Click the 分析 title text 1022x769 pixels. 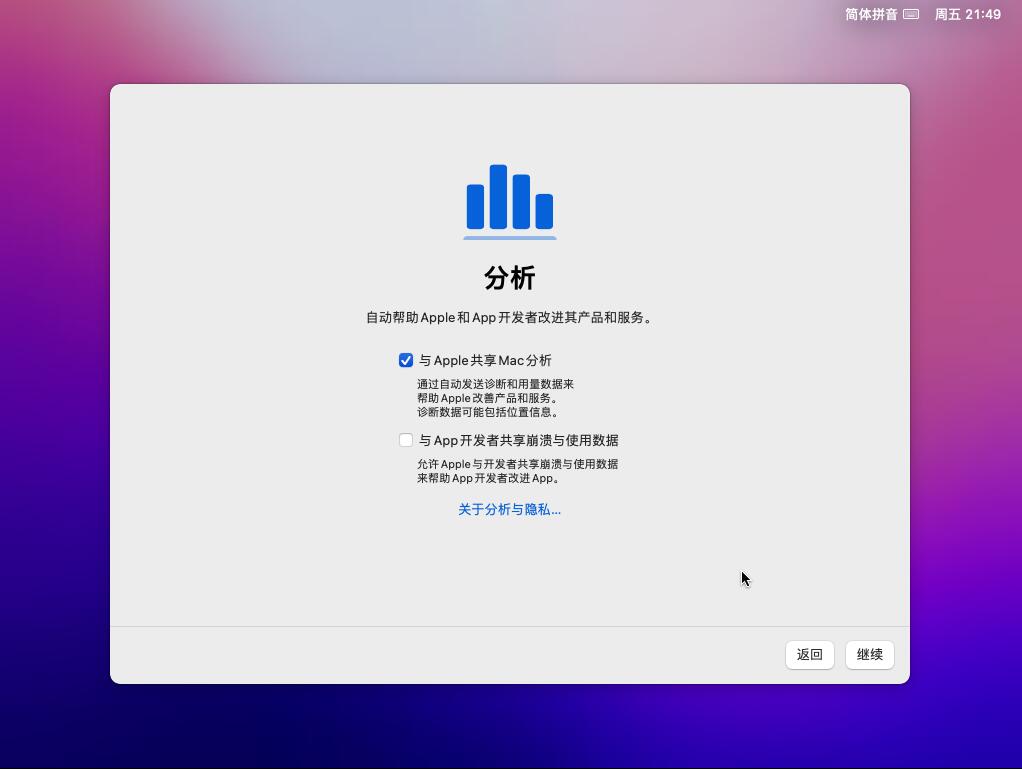click(510, 276)
